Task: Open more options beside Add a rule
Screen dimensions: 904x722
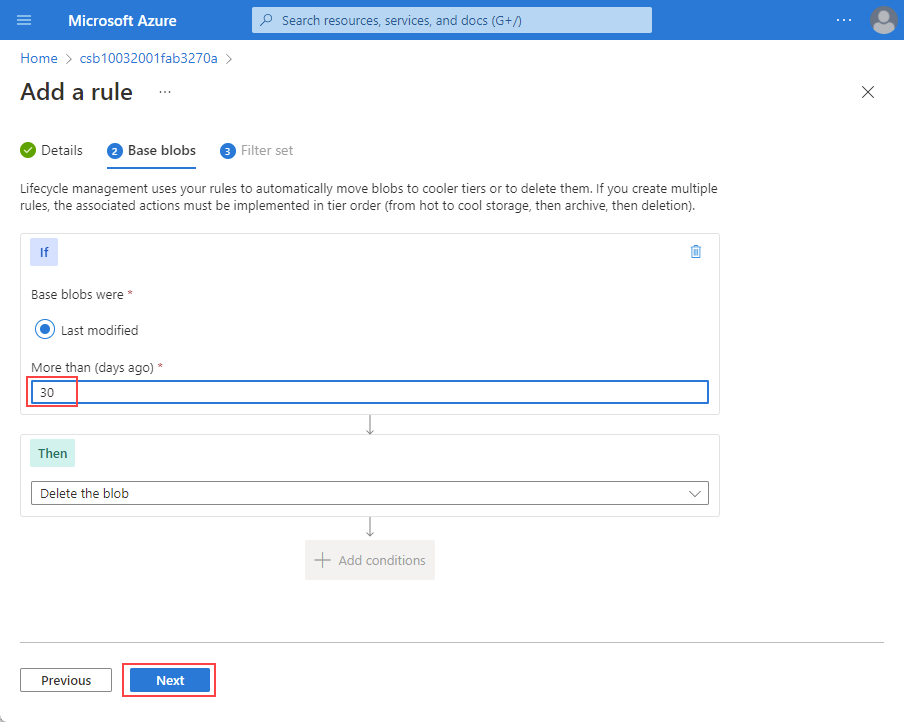Action: (x=165, y=92)
